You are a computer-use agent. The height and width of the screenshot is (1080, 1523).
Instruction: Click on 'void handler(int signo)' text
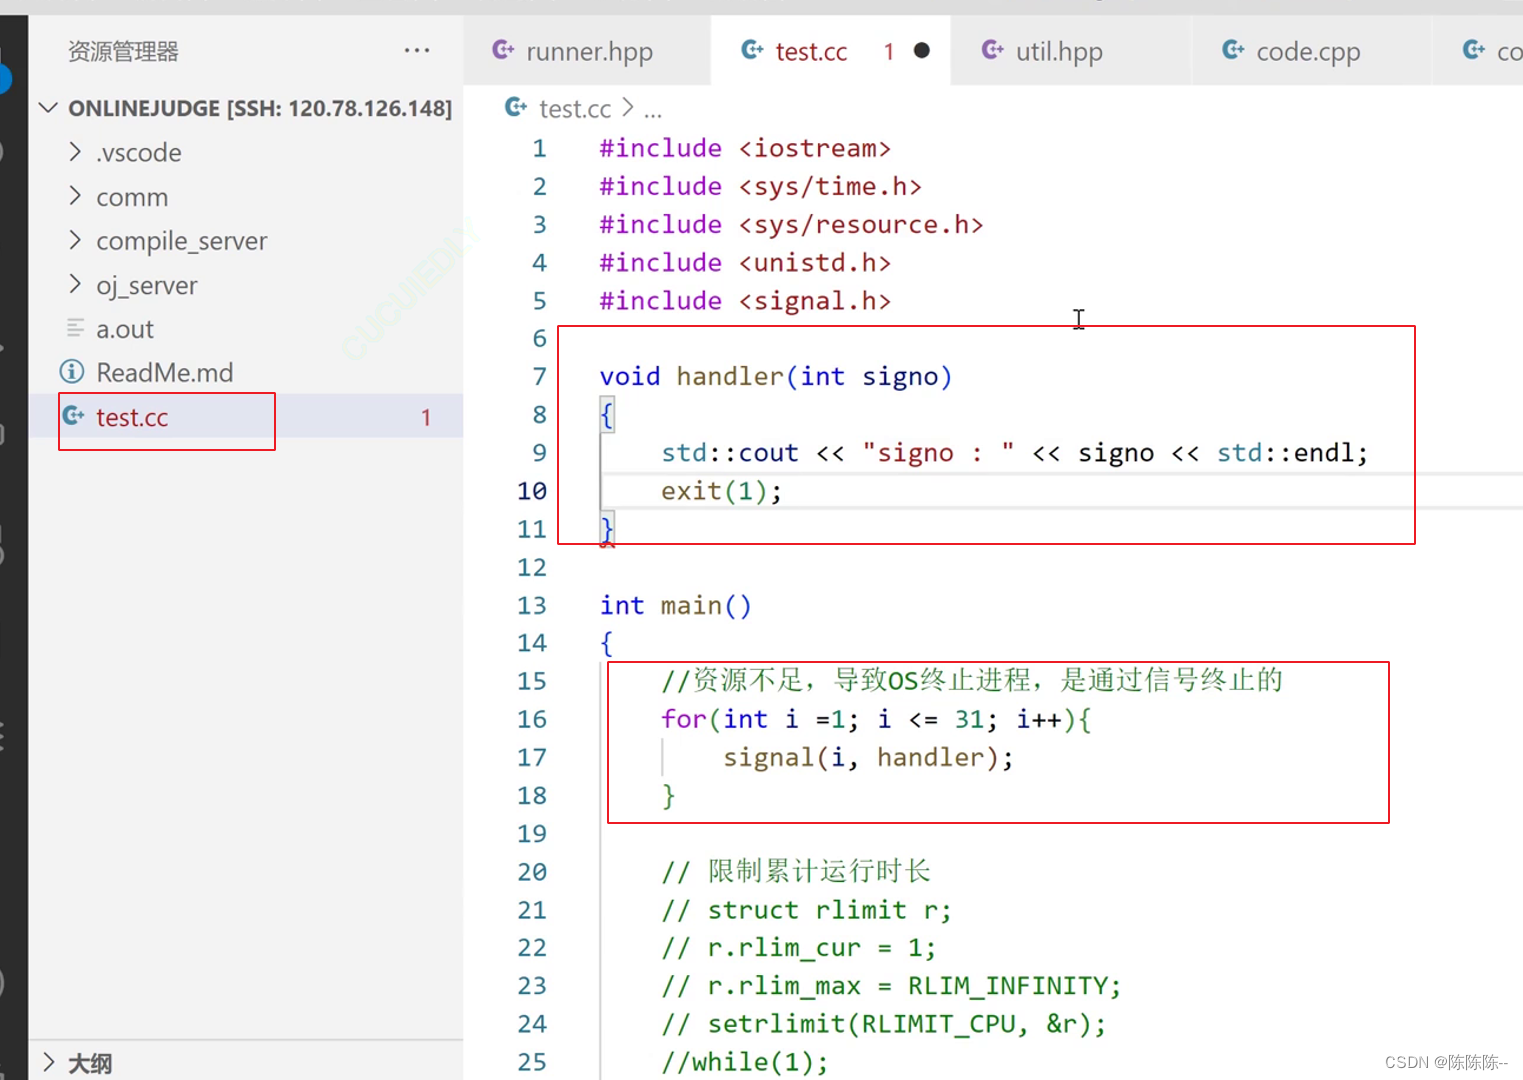coord(776,377)
